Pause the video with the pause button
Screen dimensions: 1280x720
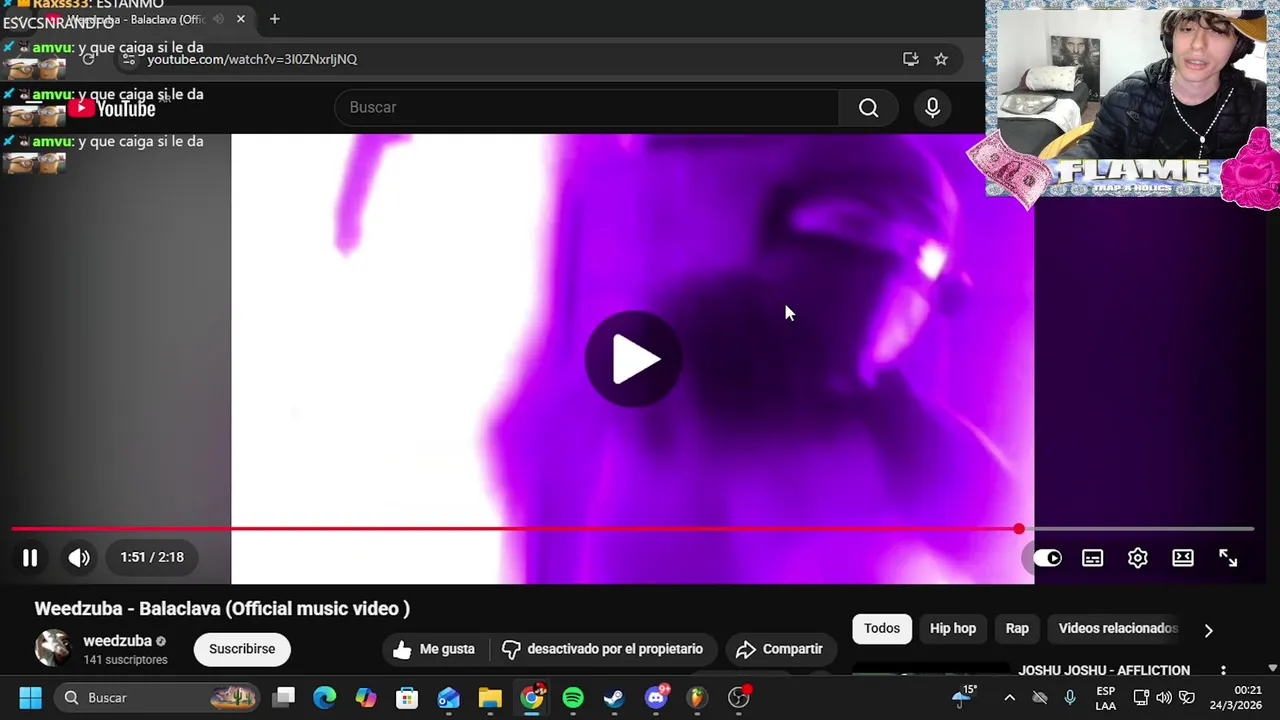coord(30,558)
